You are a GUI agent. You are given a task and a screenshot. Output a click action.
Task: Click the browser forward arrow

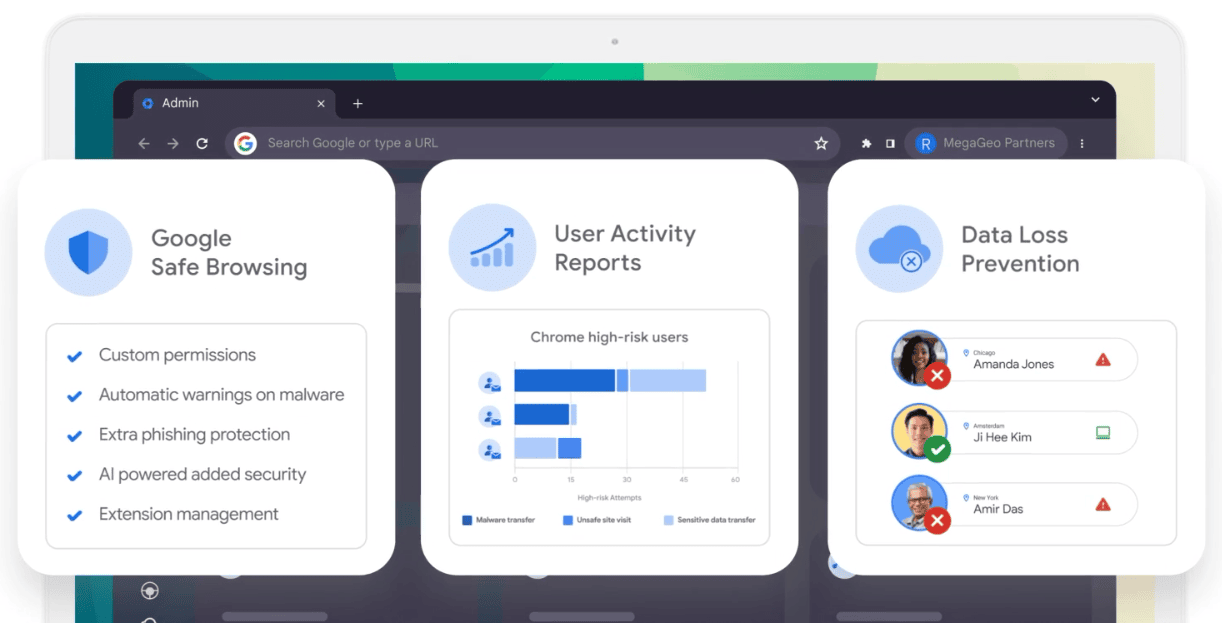click(x=173, y=144)
